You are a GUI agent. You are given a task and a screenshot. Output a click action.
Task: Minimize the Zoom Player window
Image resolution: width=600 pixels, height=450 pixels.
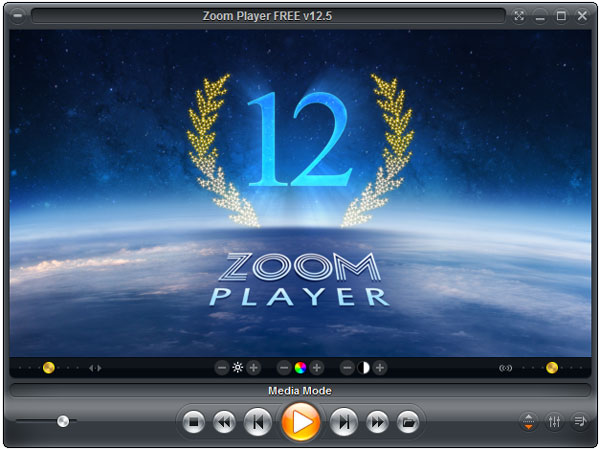pyautogui.click(x=540, y=16)
